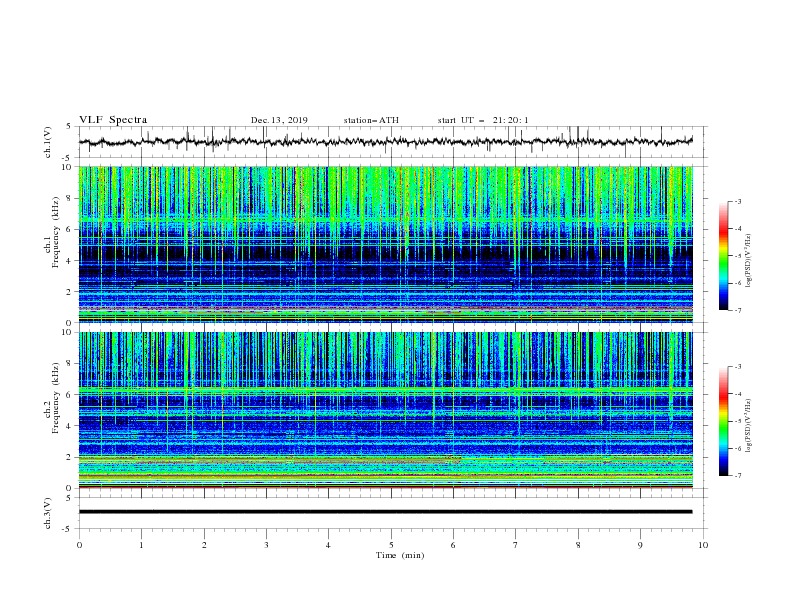Click the "VLF Spectra" plot title
Viewport: 792px width, 612px height.
tap(113, 120)
